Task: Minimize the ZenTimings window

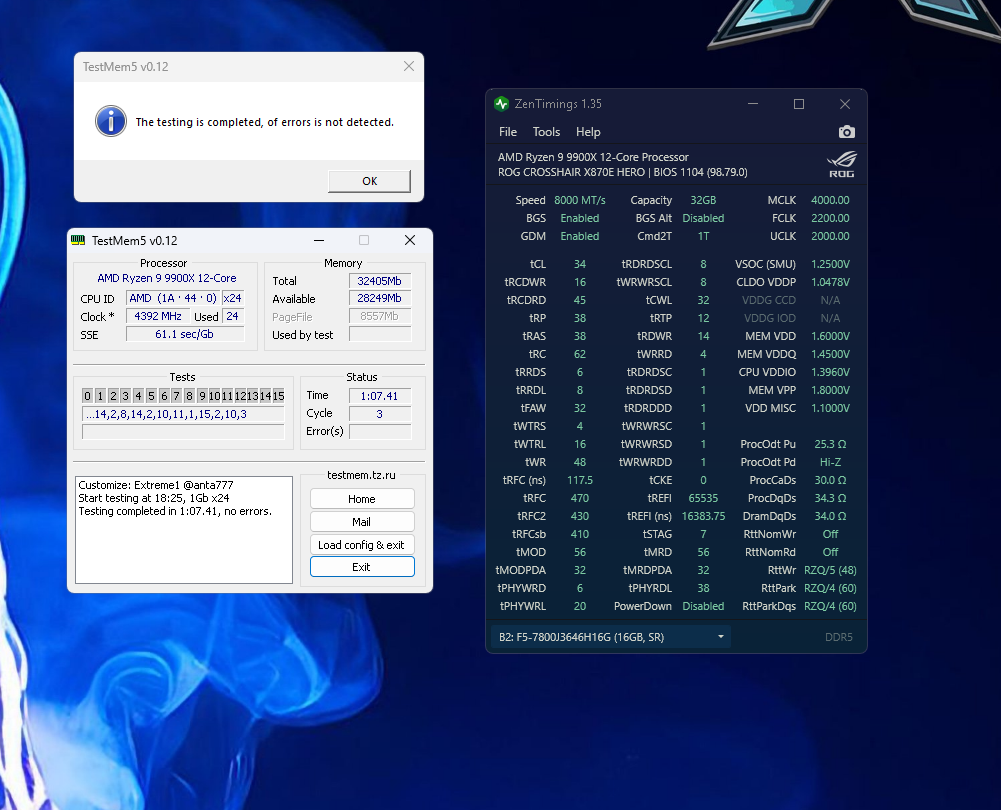Action: 753,104
